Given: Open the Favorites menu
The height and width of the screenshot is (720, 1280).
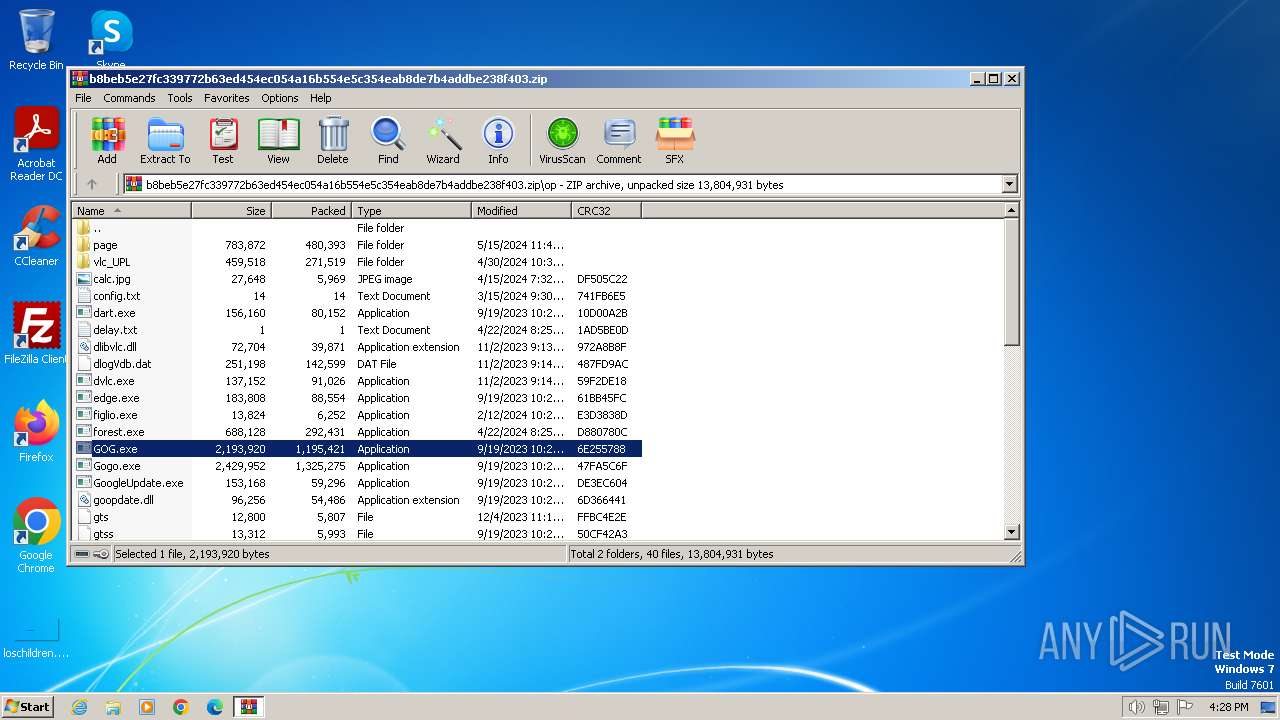Looking at the screenshot, I should [x=227, y=98].
